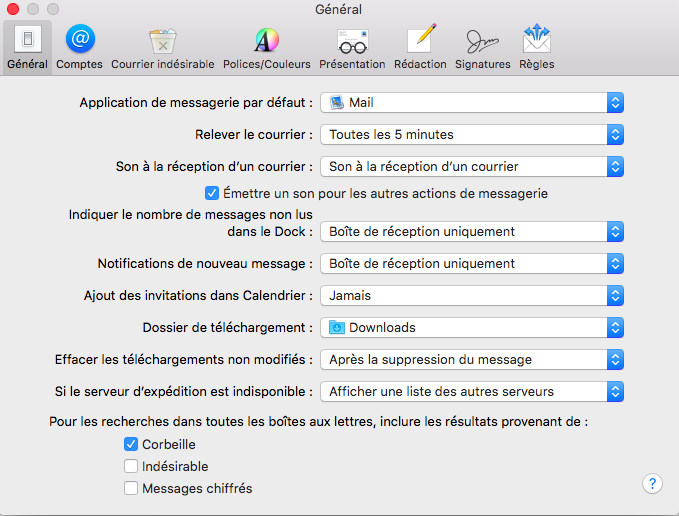
Task: Open the new message notifications dropdown
Action: pyautogui.click(x=472, y=263)
